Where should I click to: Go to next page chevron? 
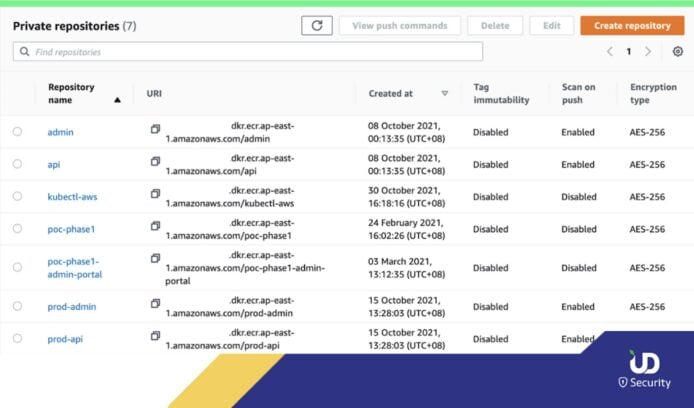[x=648, y=51]
